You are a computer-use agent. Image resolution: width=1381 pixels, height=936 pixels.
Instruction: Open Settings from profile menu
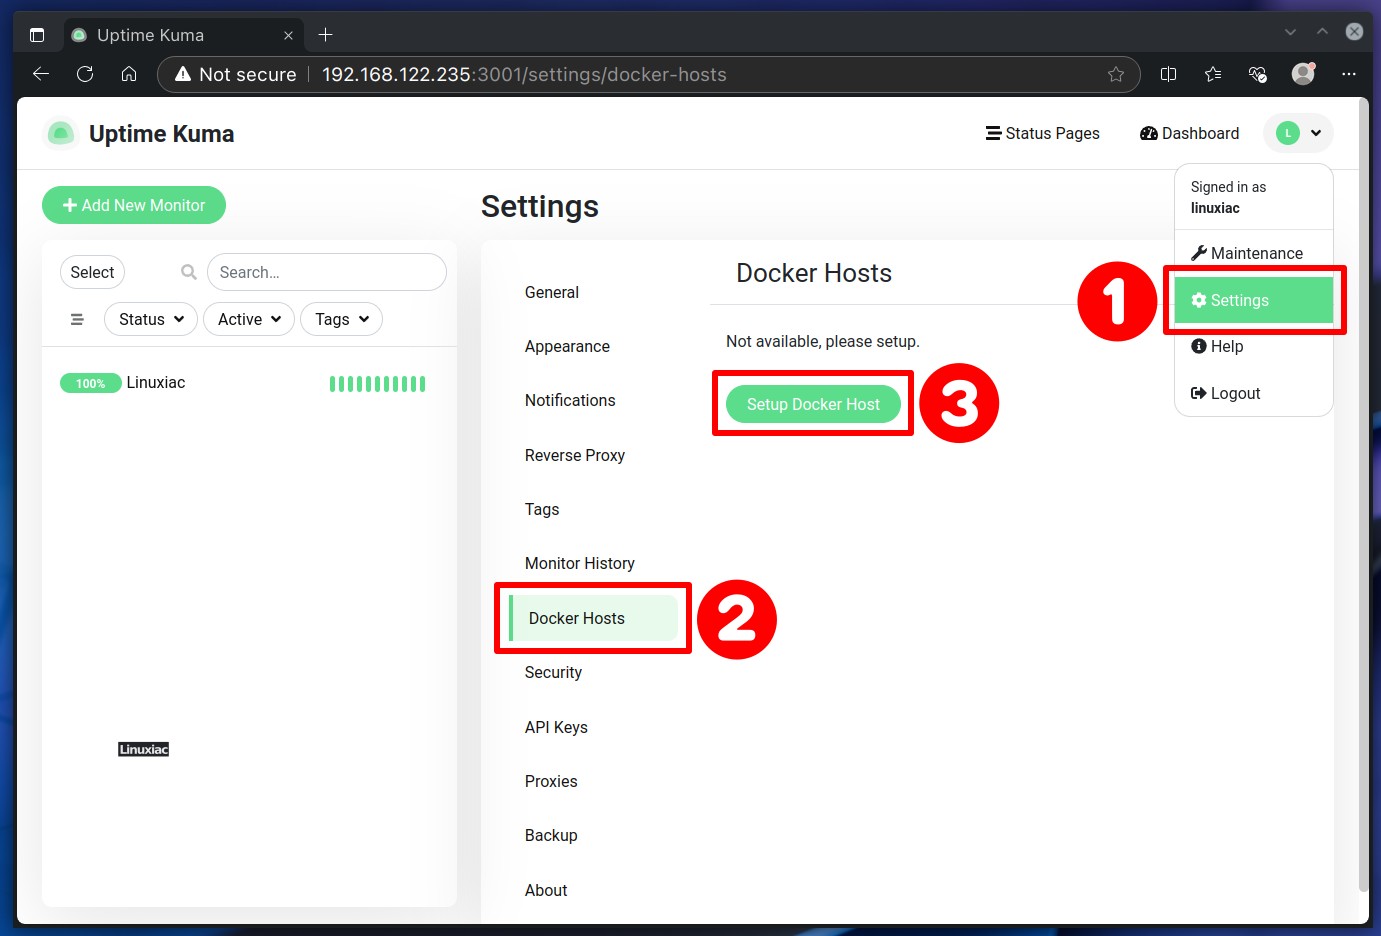point(1254,300)
